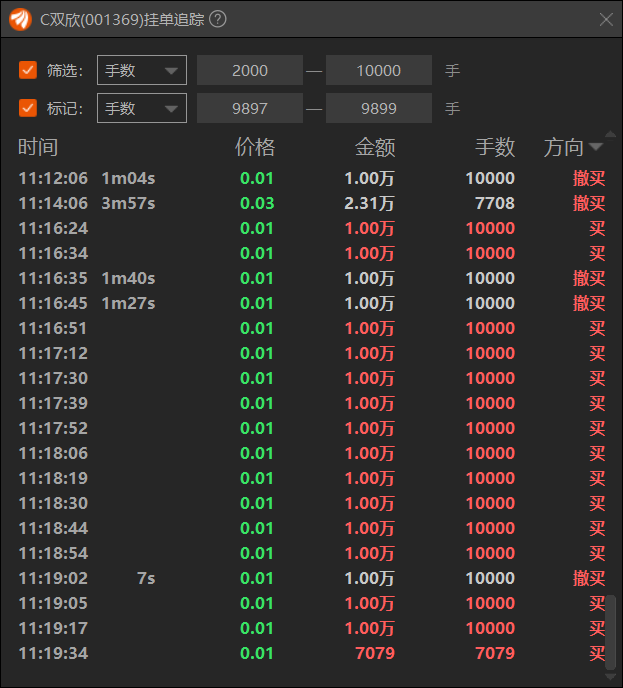
Task: Sort by the 价格 column header
Action: pyautogui.click(x=255, y=148)
